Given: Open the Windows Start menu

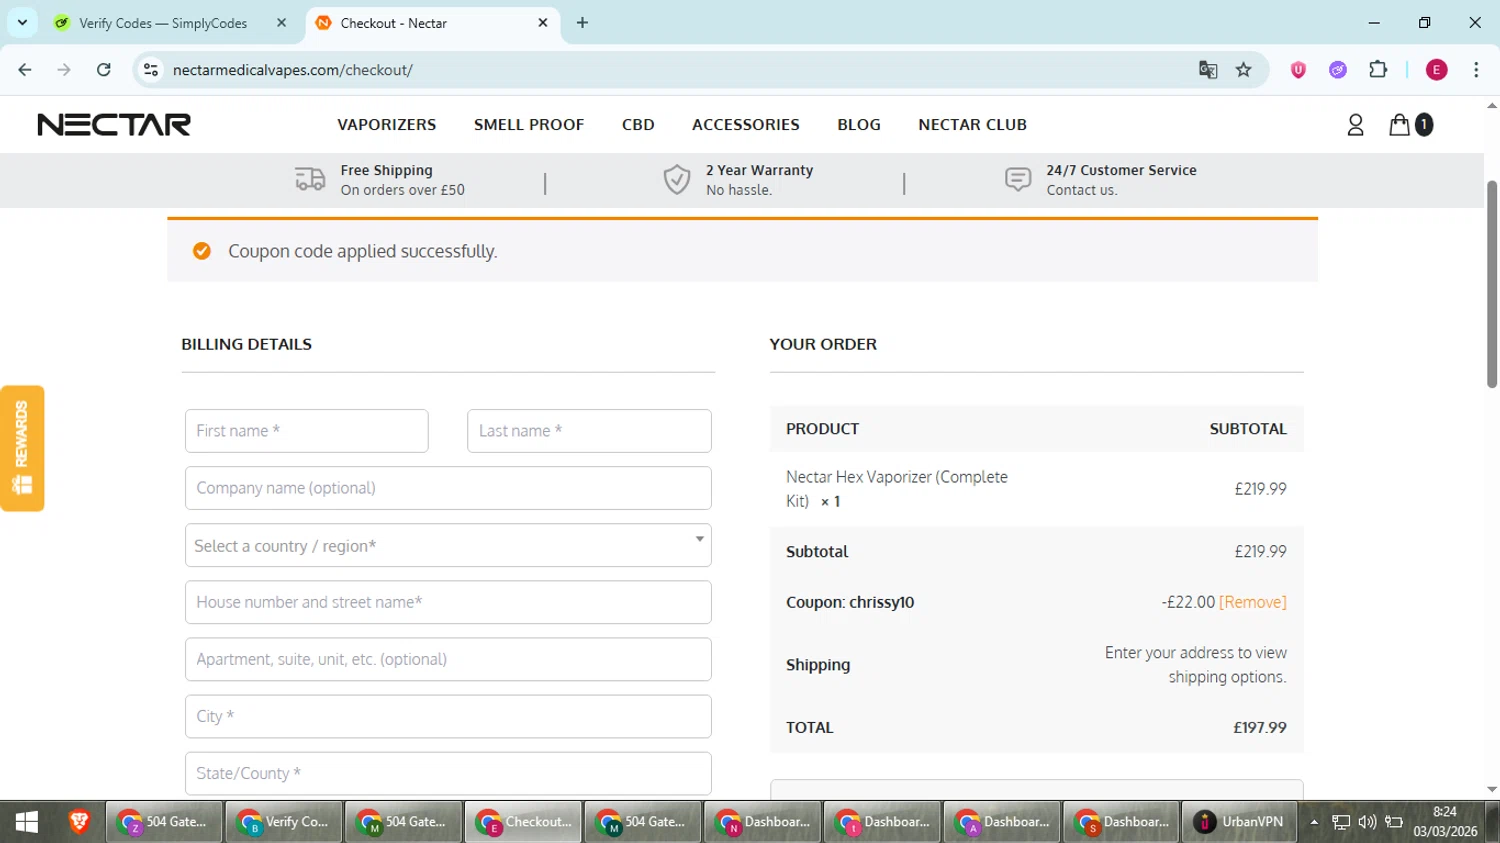Looking at the screenshot, I should point(27,822).
